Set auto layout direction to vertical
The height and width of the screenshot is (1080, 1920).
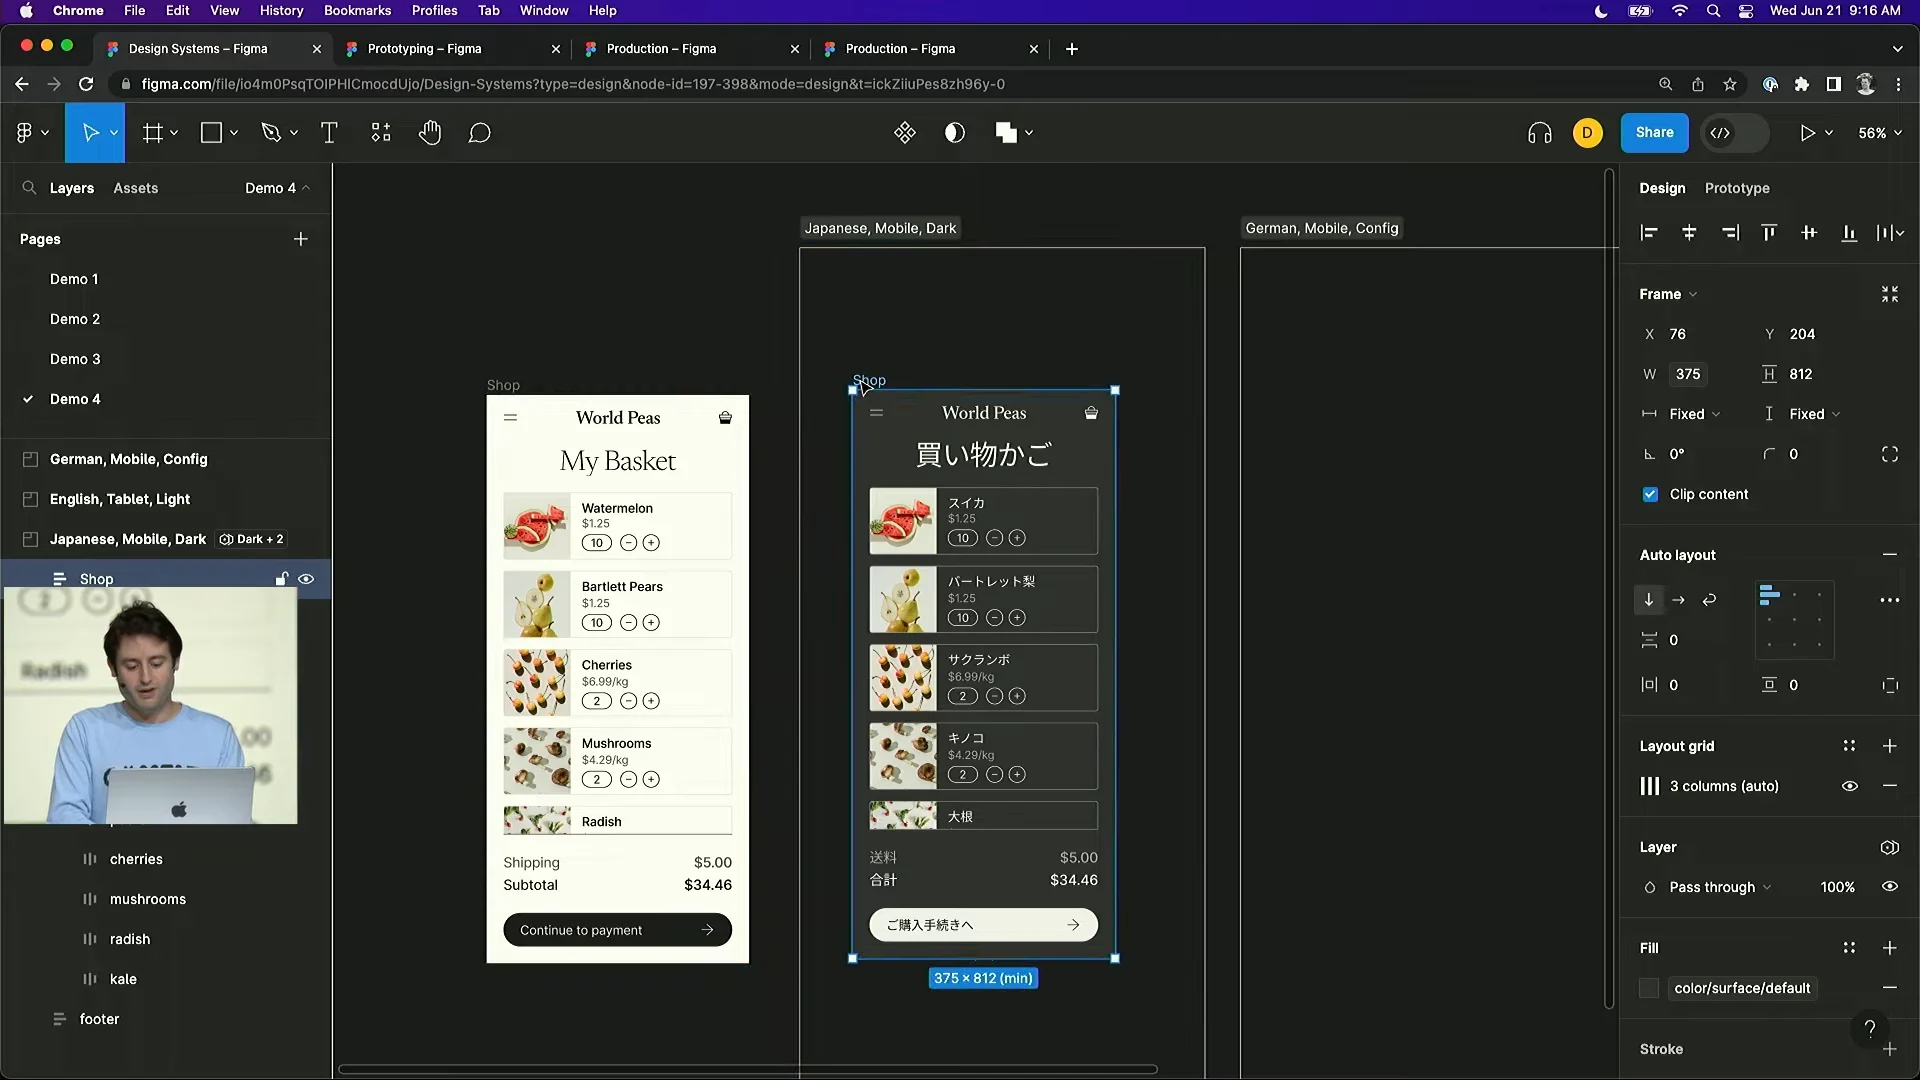[1649, 600]
